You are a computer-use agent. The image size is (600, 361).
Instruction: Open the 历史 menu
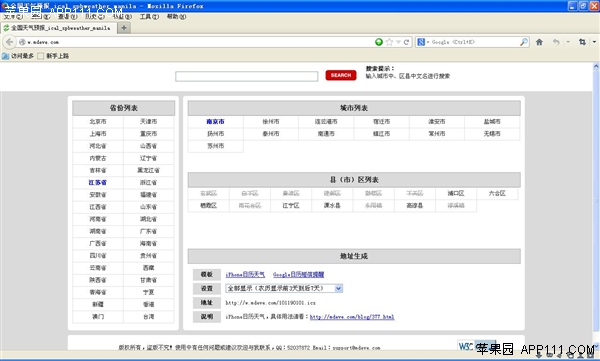click(95, 16)
